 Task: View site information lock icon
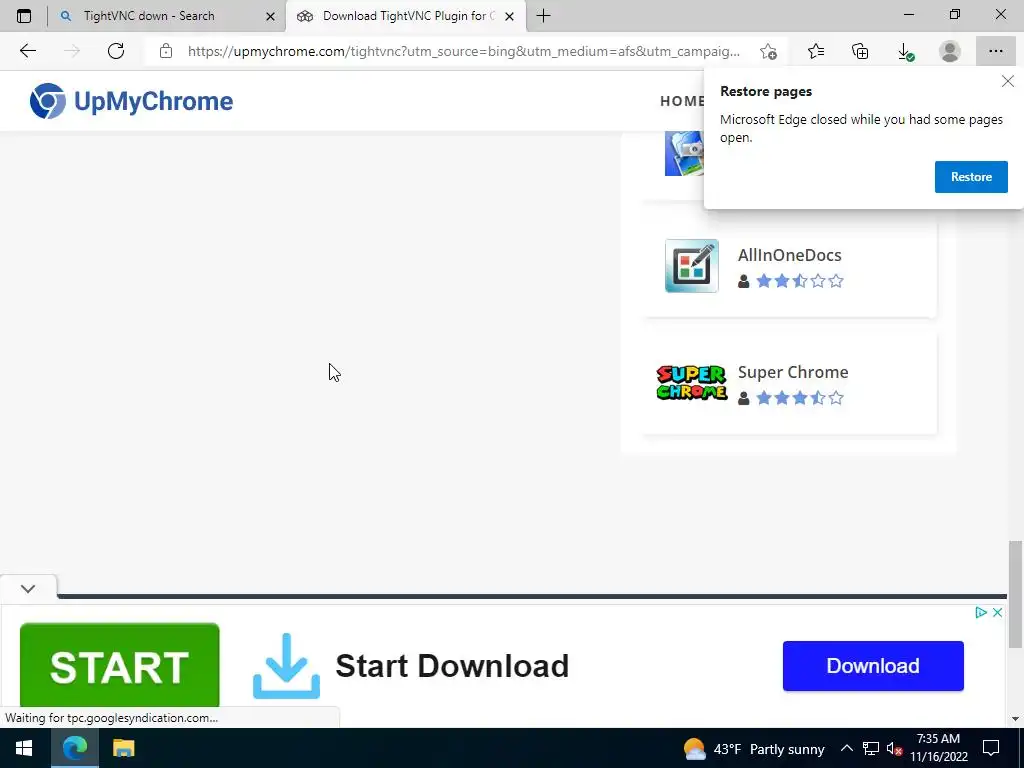tap(166, 51)
